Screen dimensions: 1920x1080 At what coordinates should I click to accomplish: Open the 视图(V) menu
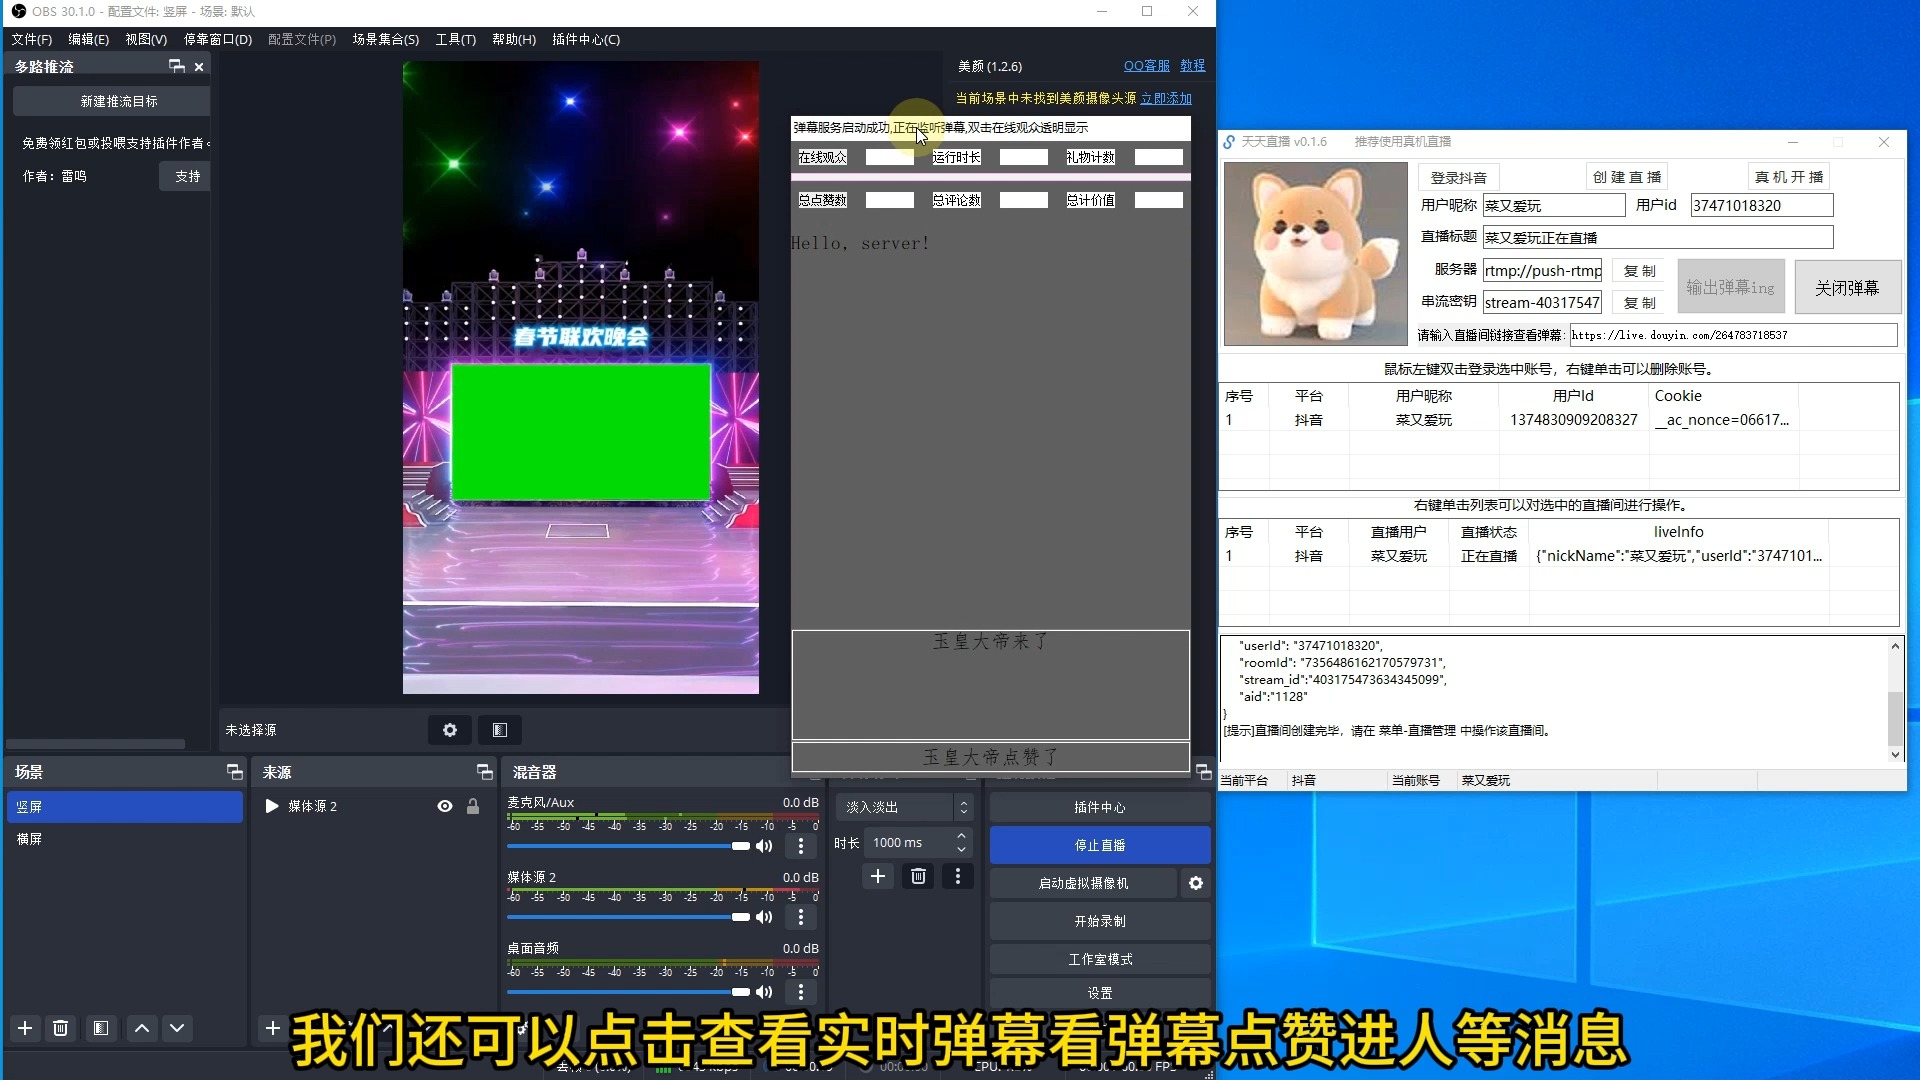(146, 39)
